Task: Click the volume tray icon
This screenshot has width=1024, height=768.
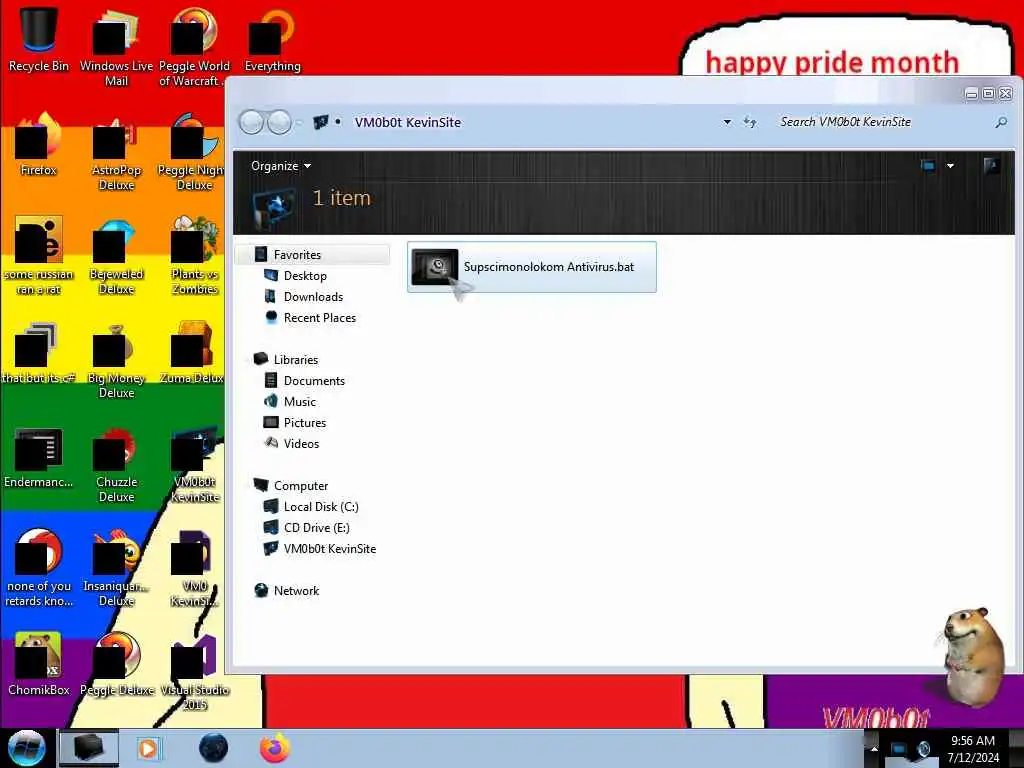Action: click(x=923, y=749)
